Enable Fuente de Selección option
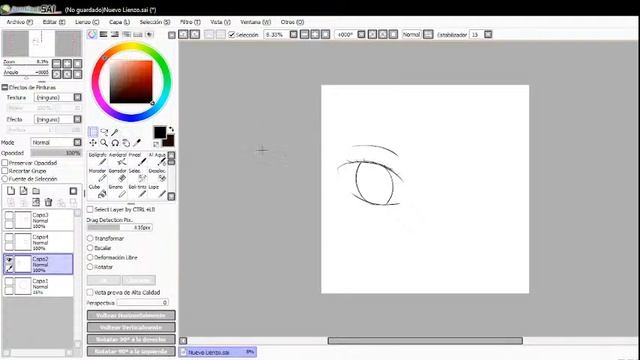Screen dimensions: 640x360 coord(5,179)
